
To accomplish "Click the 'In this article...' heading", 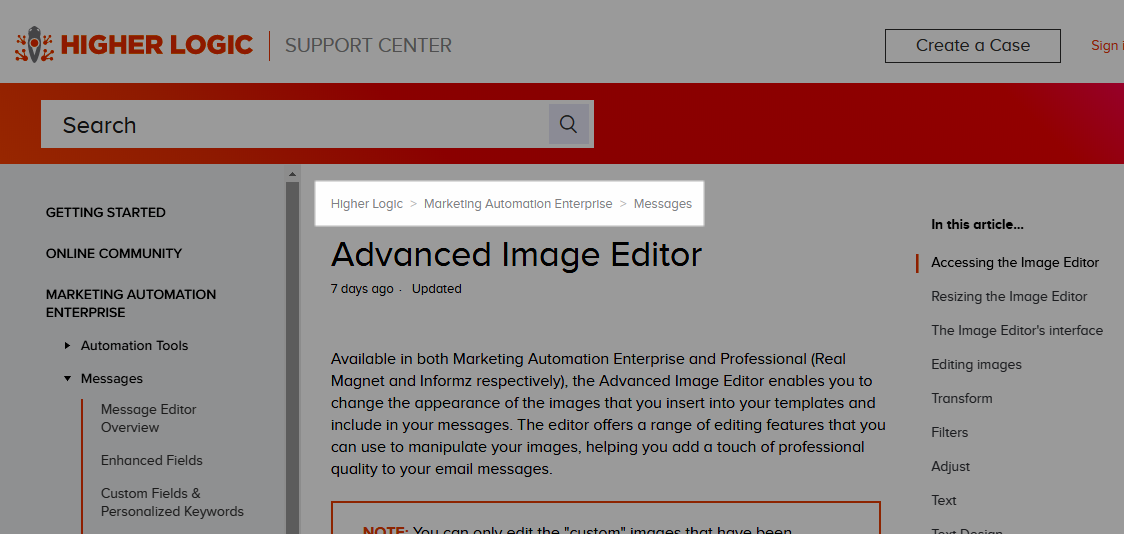I will click(x=978, y=224).
